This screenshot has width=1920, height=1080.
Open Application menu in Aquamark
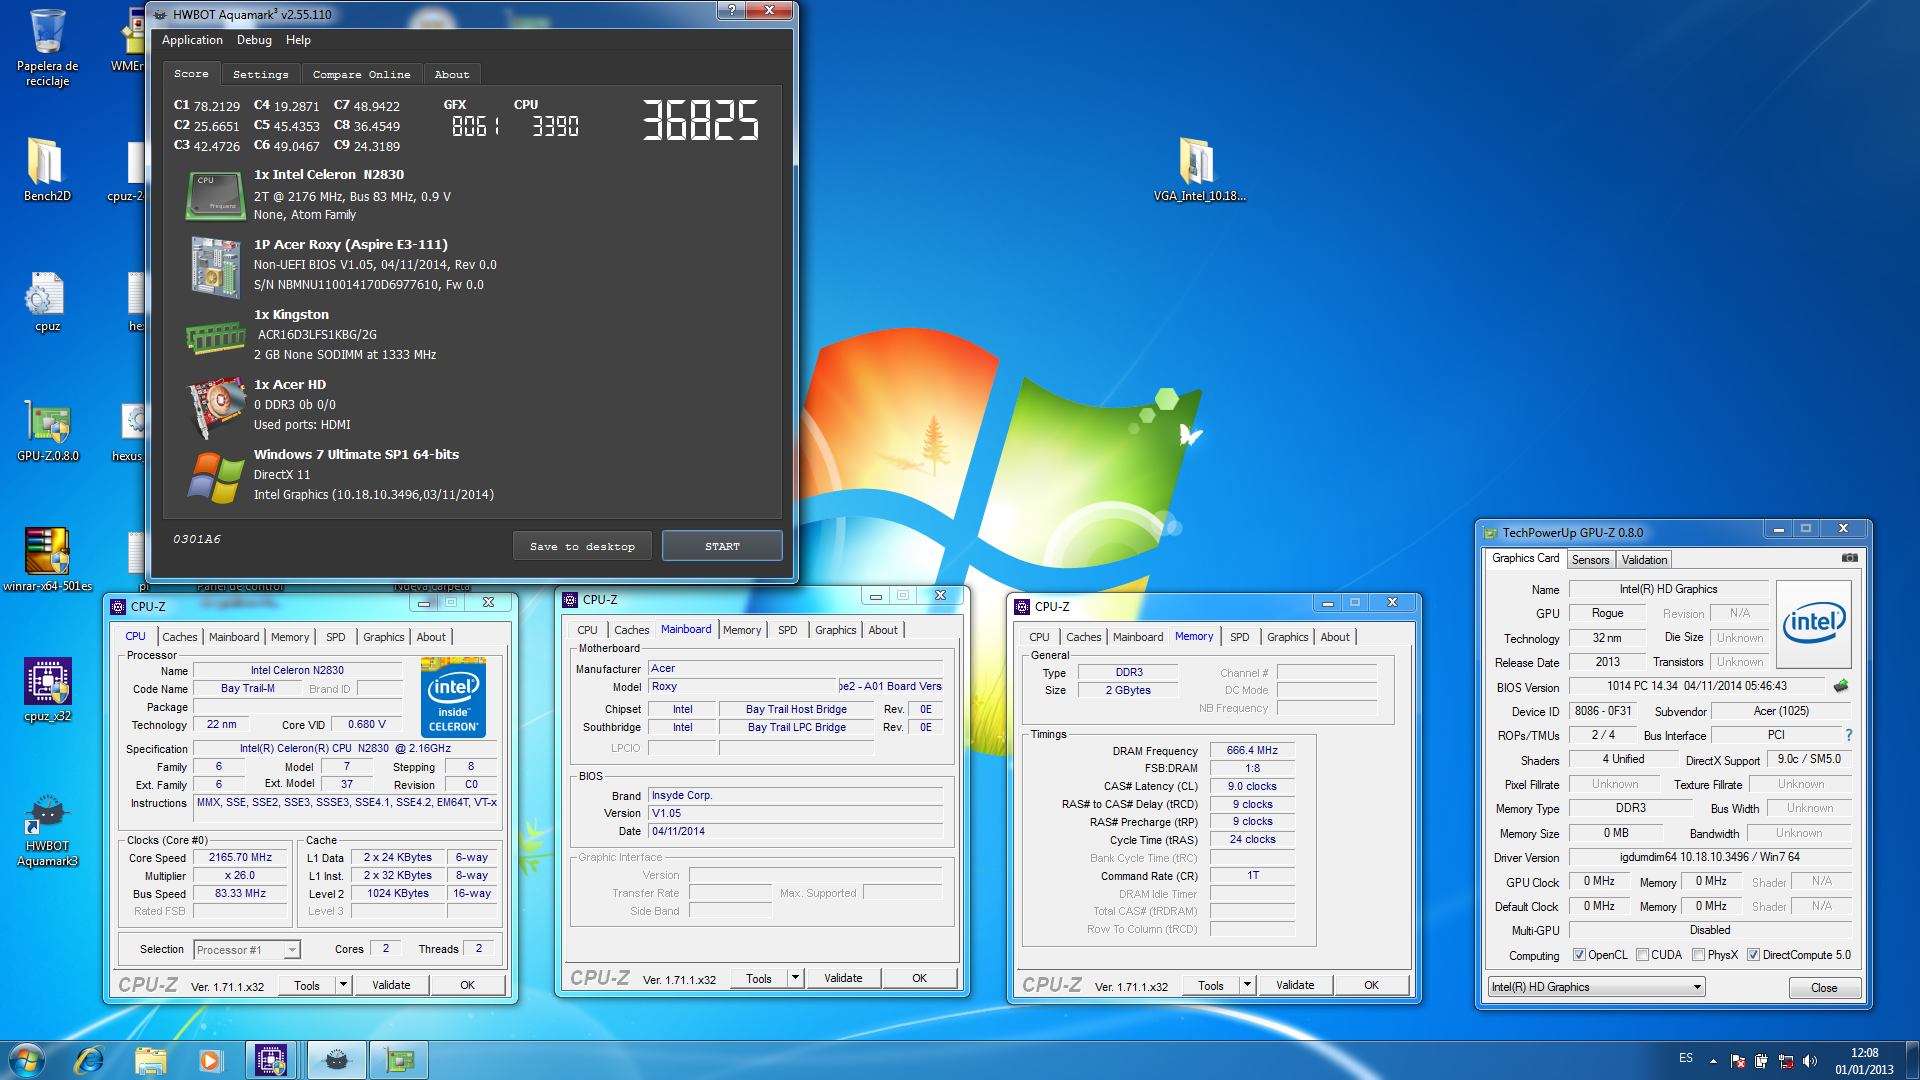(x=192, y=40)
